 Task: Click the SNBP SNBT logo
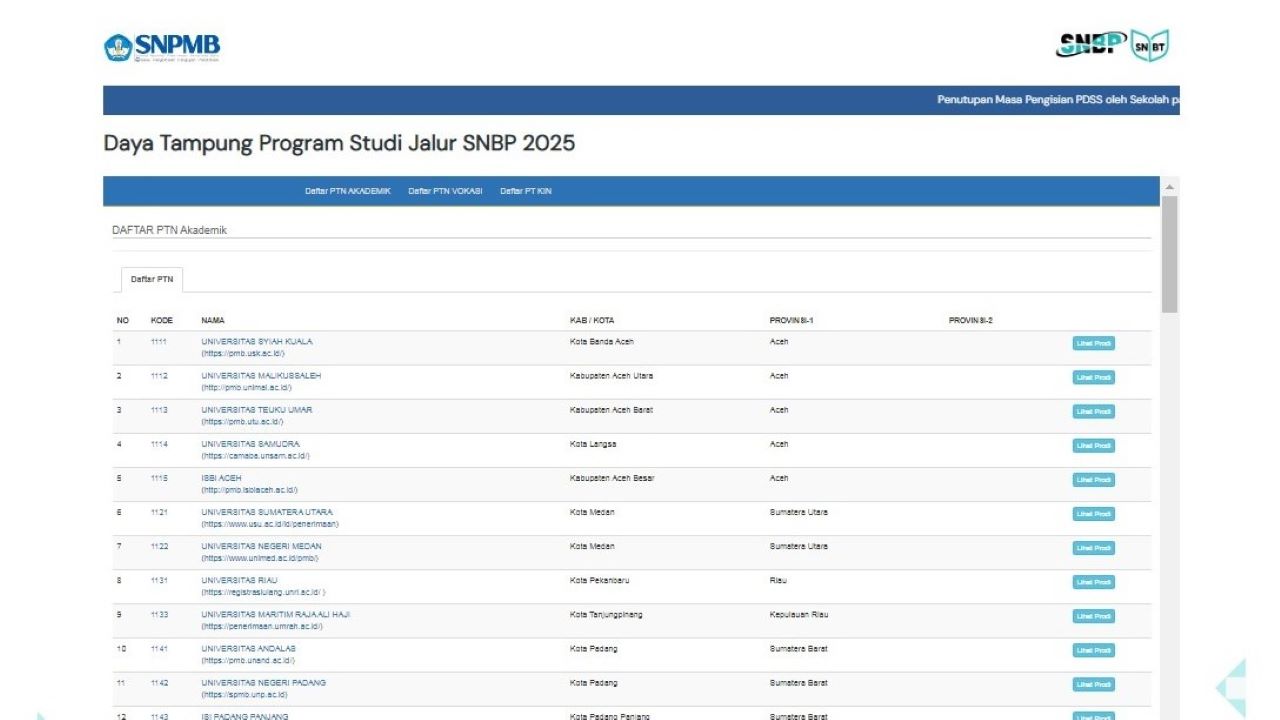pos(1113,45)
